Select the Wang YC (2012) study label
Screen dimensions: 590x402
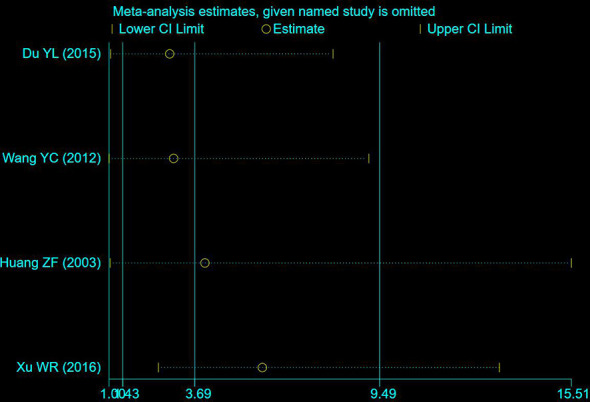coord(52,158)
